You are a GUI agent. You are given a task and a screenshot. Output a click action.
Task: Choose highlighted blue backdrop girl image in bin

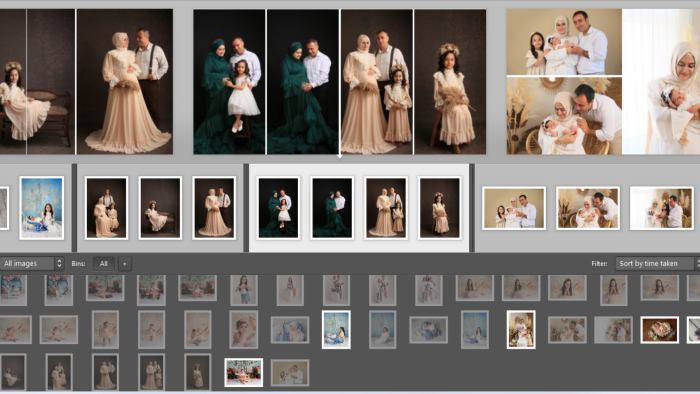coord(336,330)
